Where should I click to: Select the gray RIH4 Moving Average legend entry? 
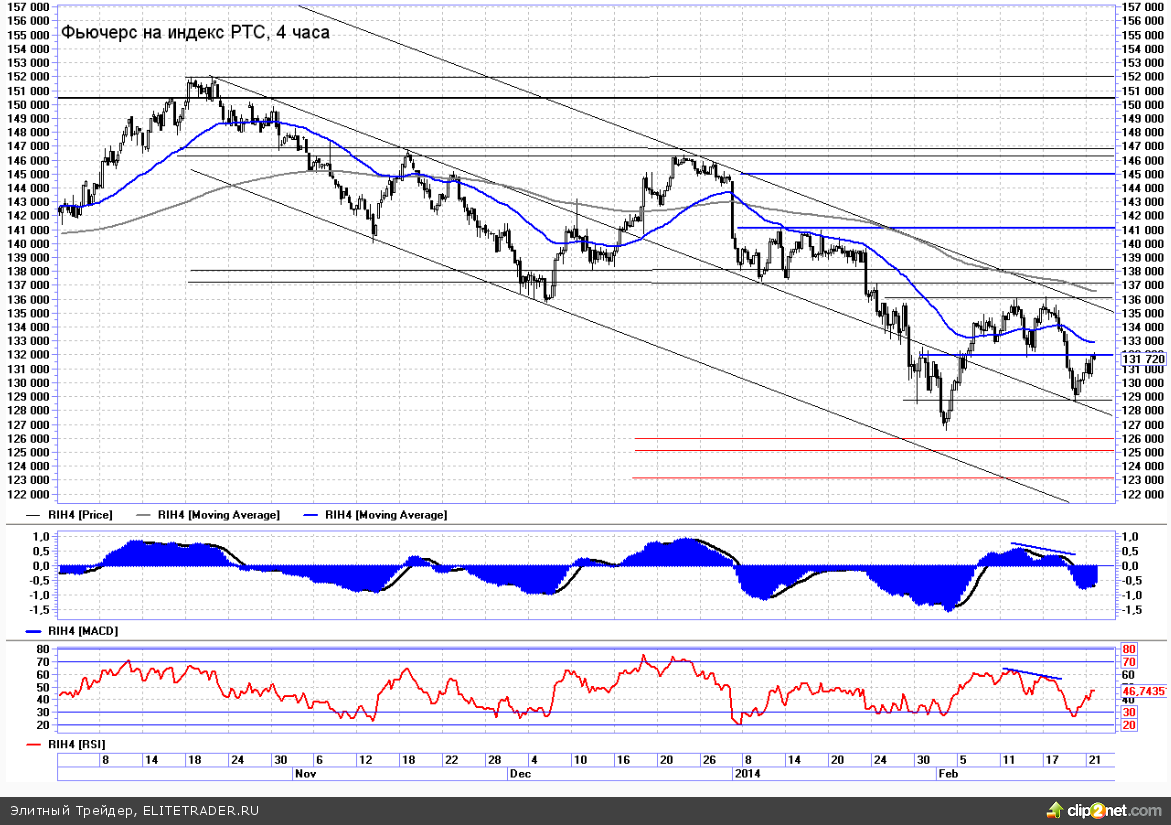212,514
